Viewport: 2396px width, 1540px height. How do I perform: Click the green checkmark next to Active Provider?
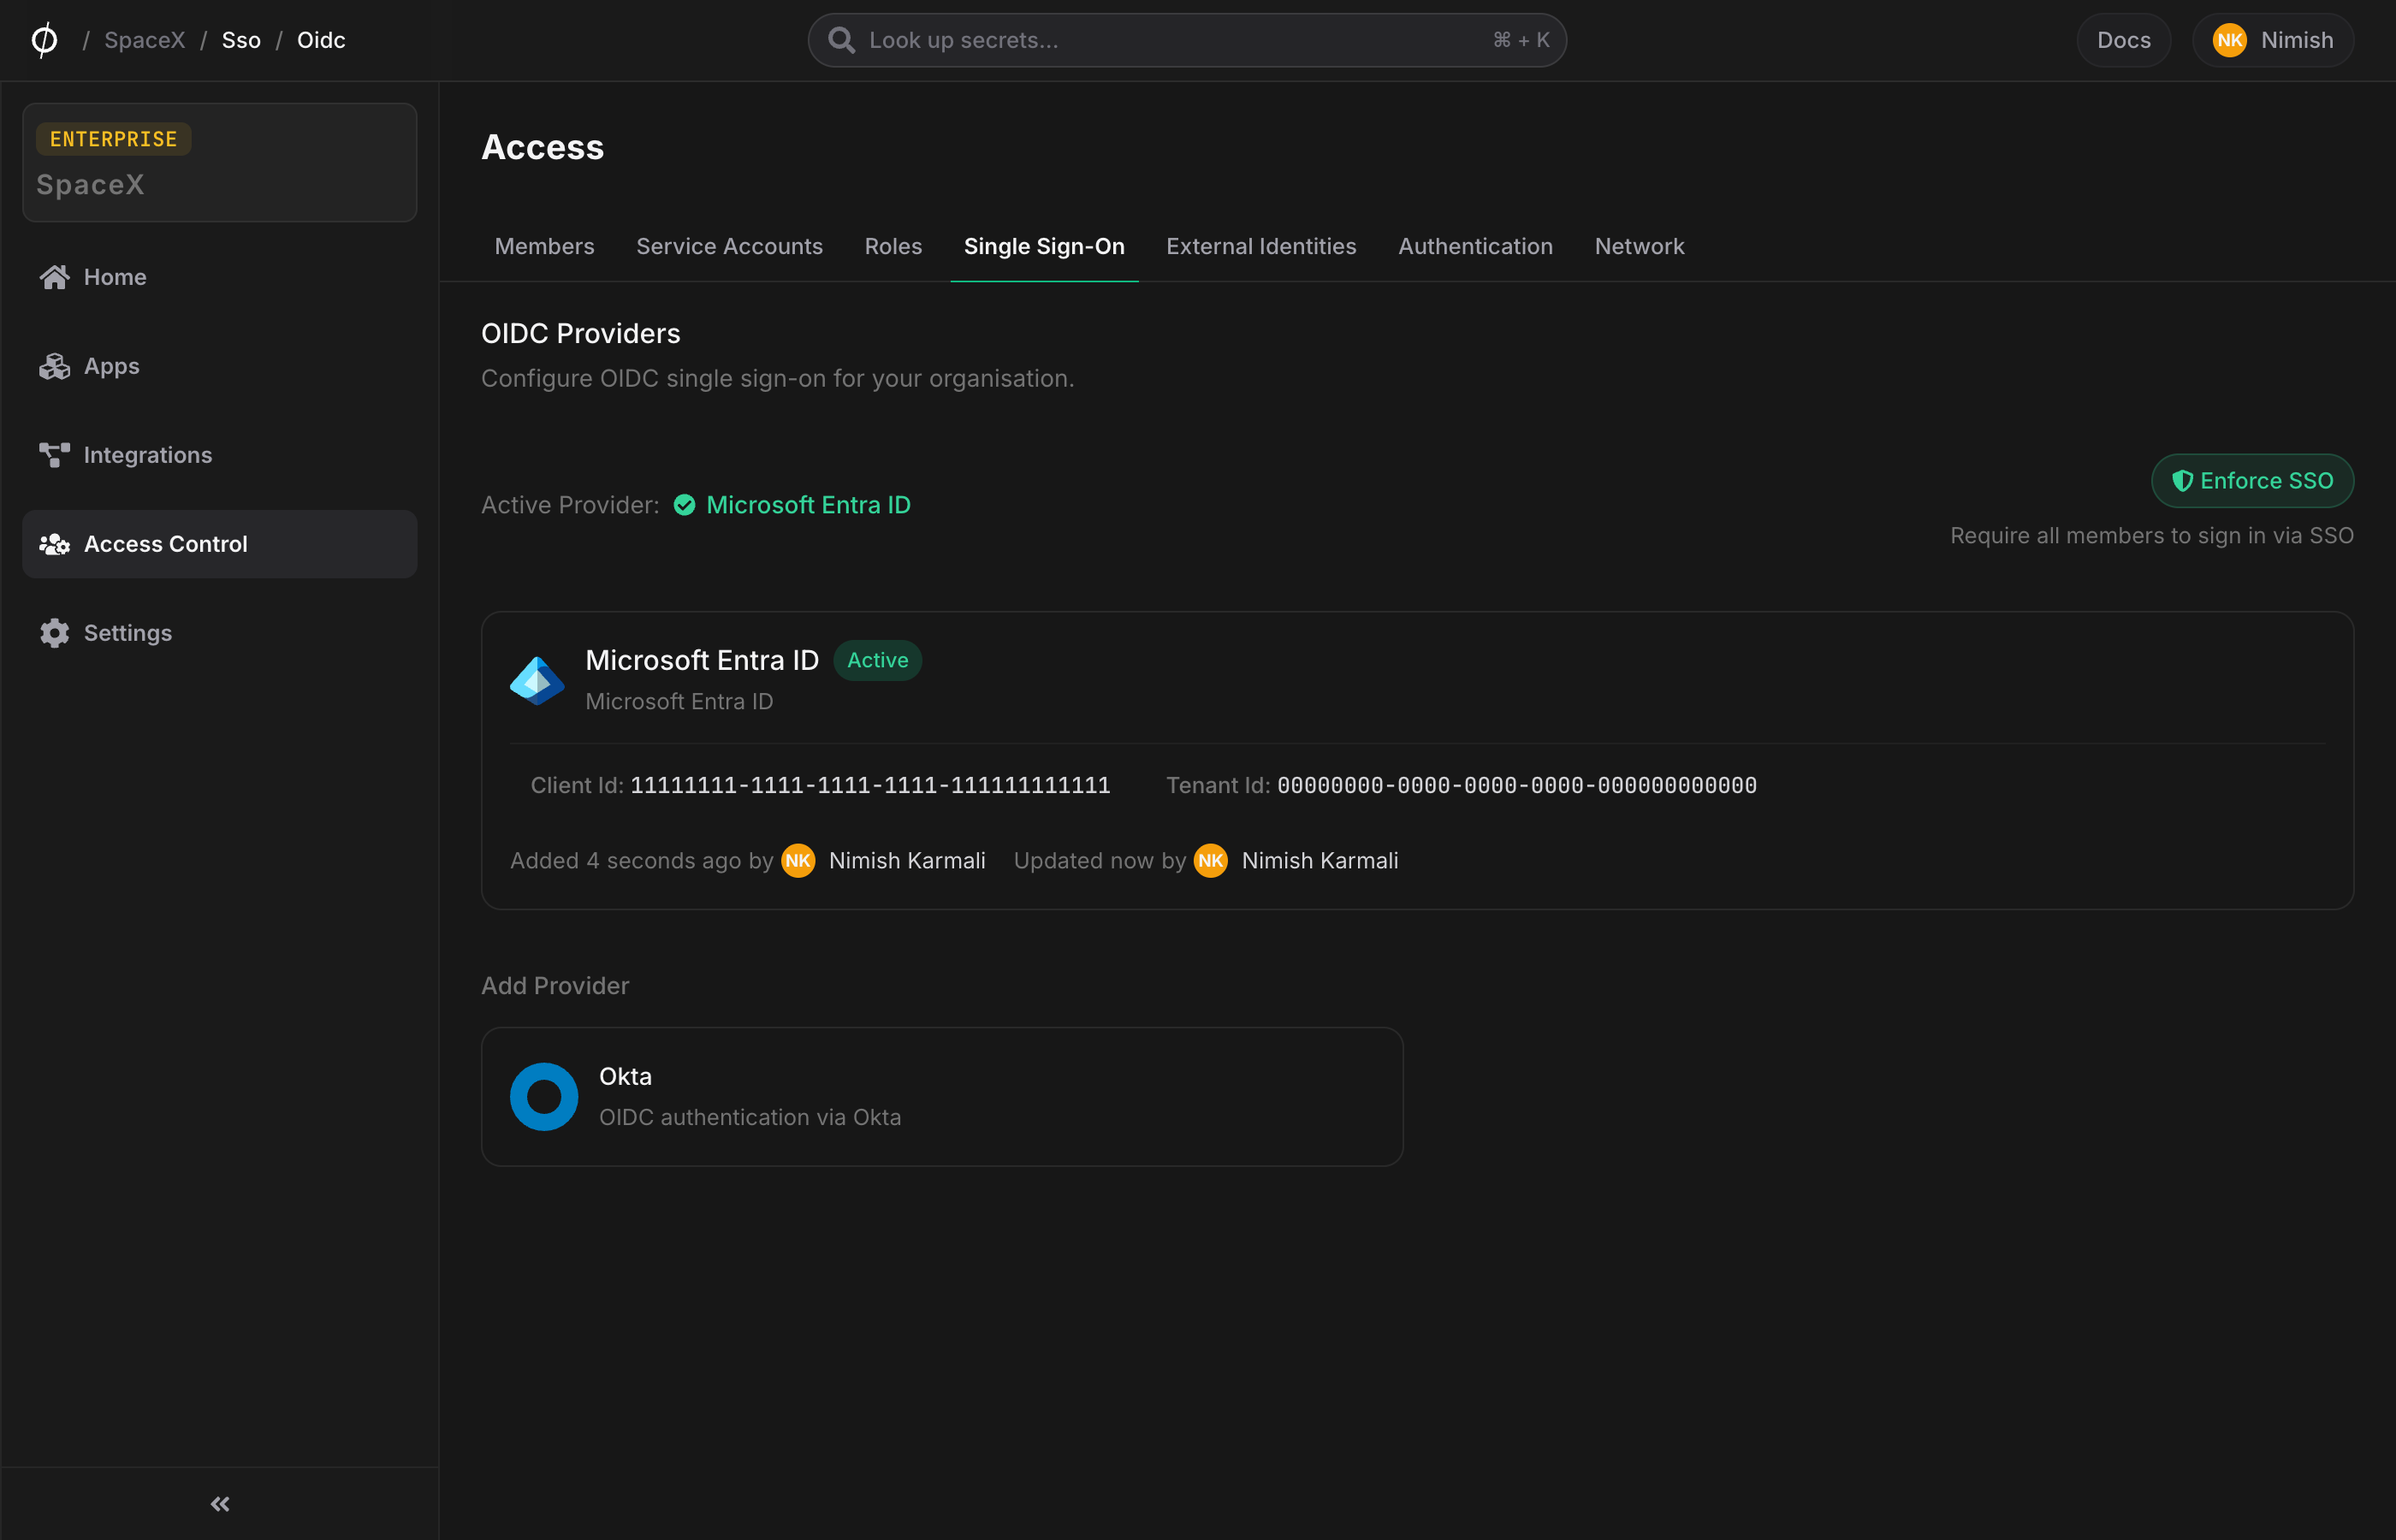[684, 505]
